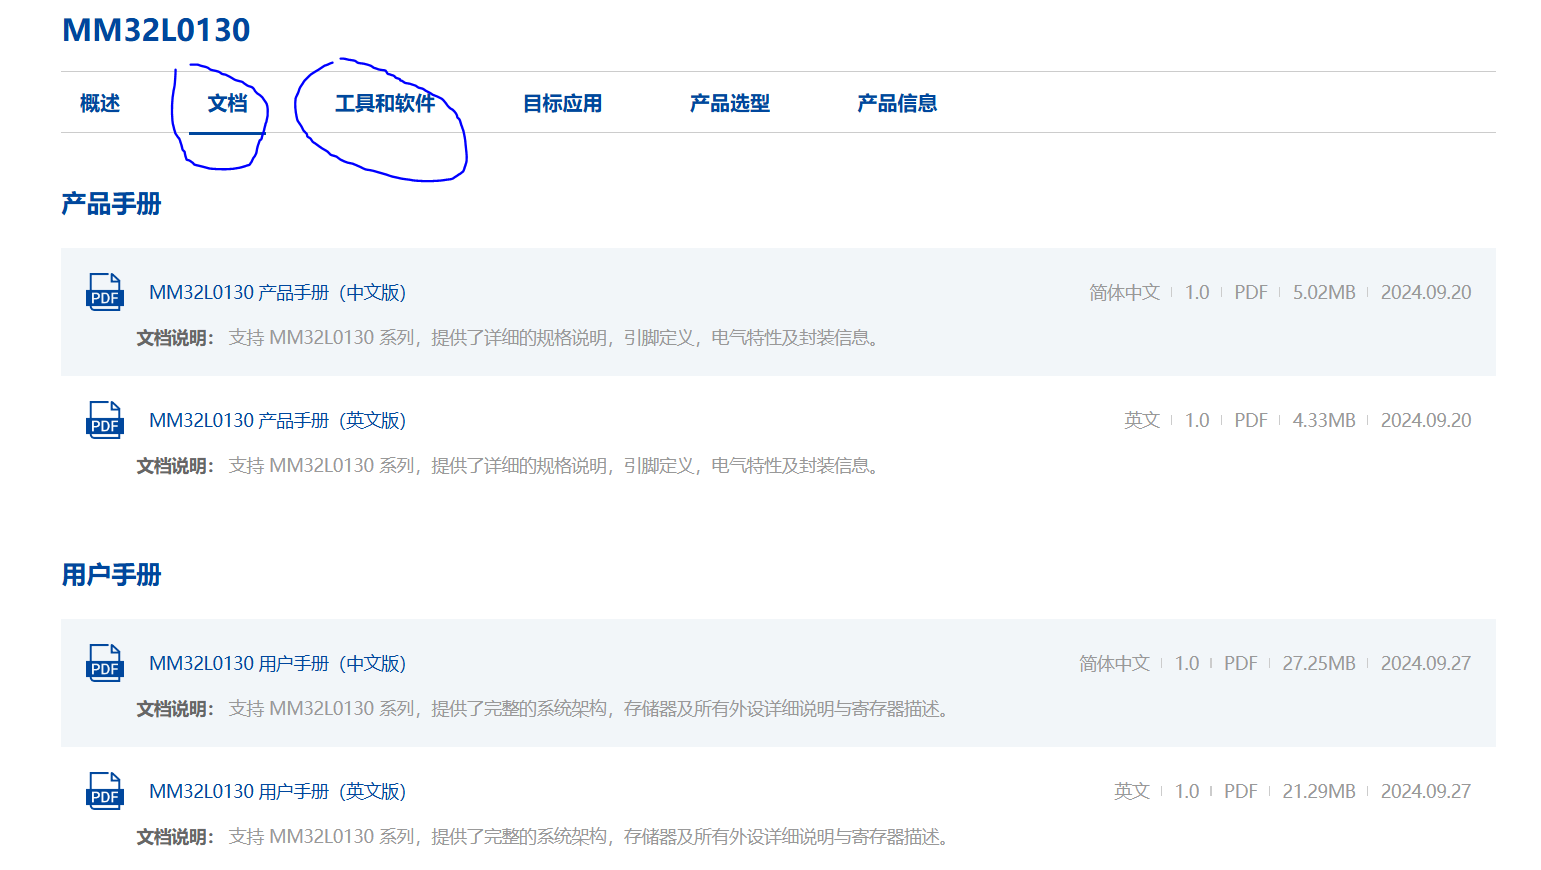This screenshot has width=1541, height=870.
Task: Click PDF icon for 用户手册 (英文版)
Action: click(x=105, y=792)
